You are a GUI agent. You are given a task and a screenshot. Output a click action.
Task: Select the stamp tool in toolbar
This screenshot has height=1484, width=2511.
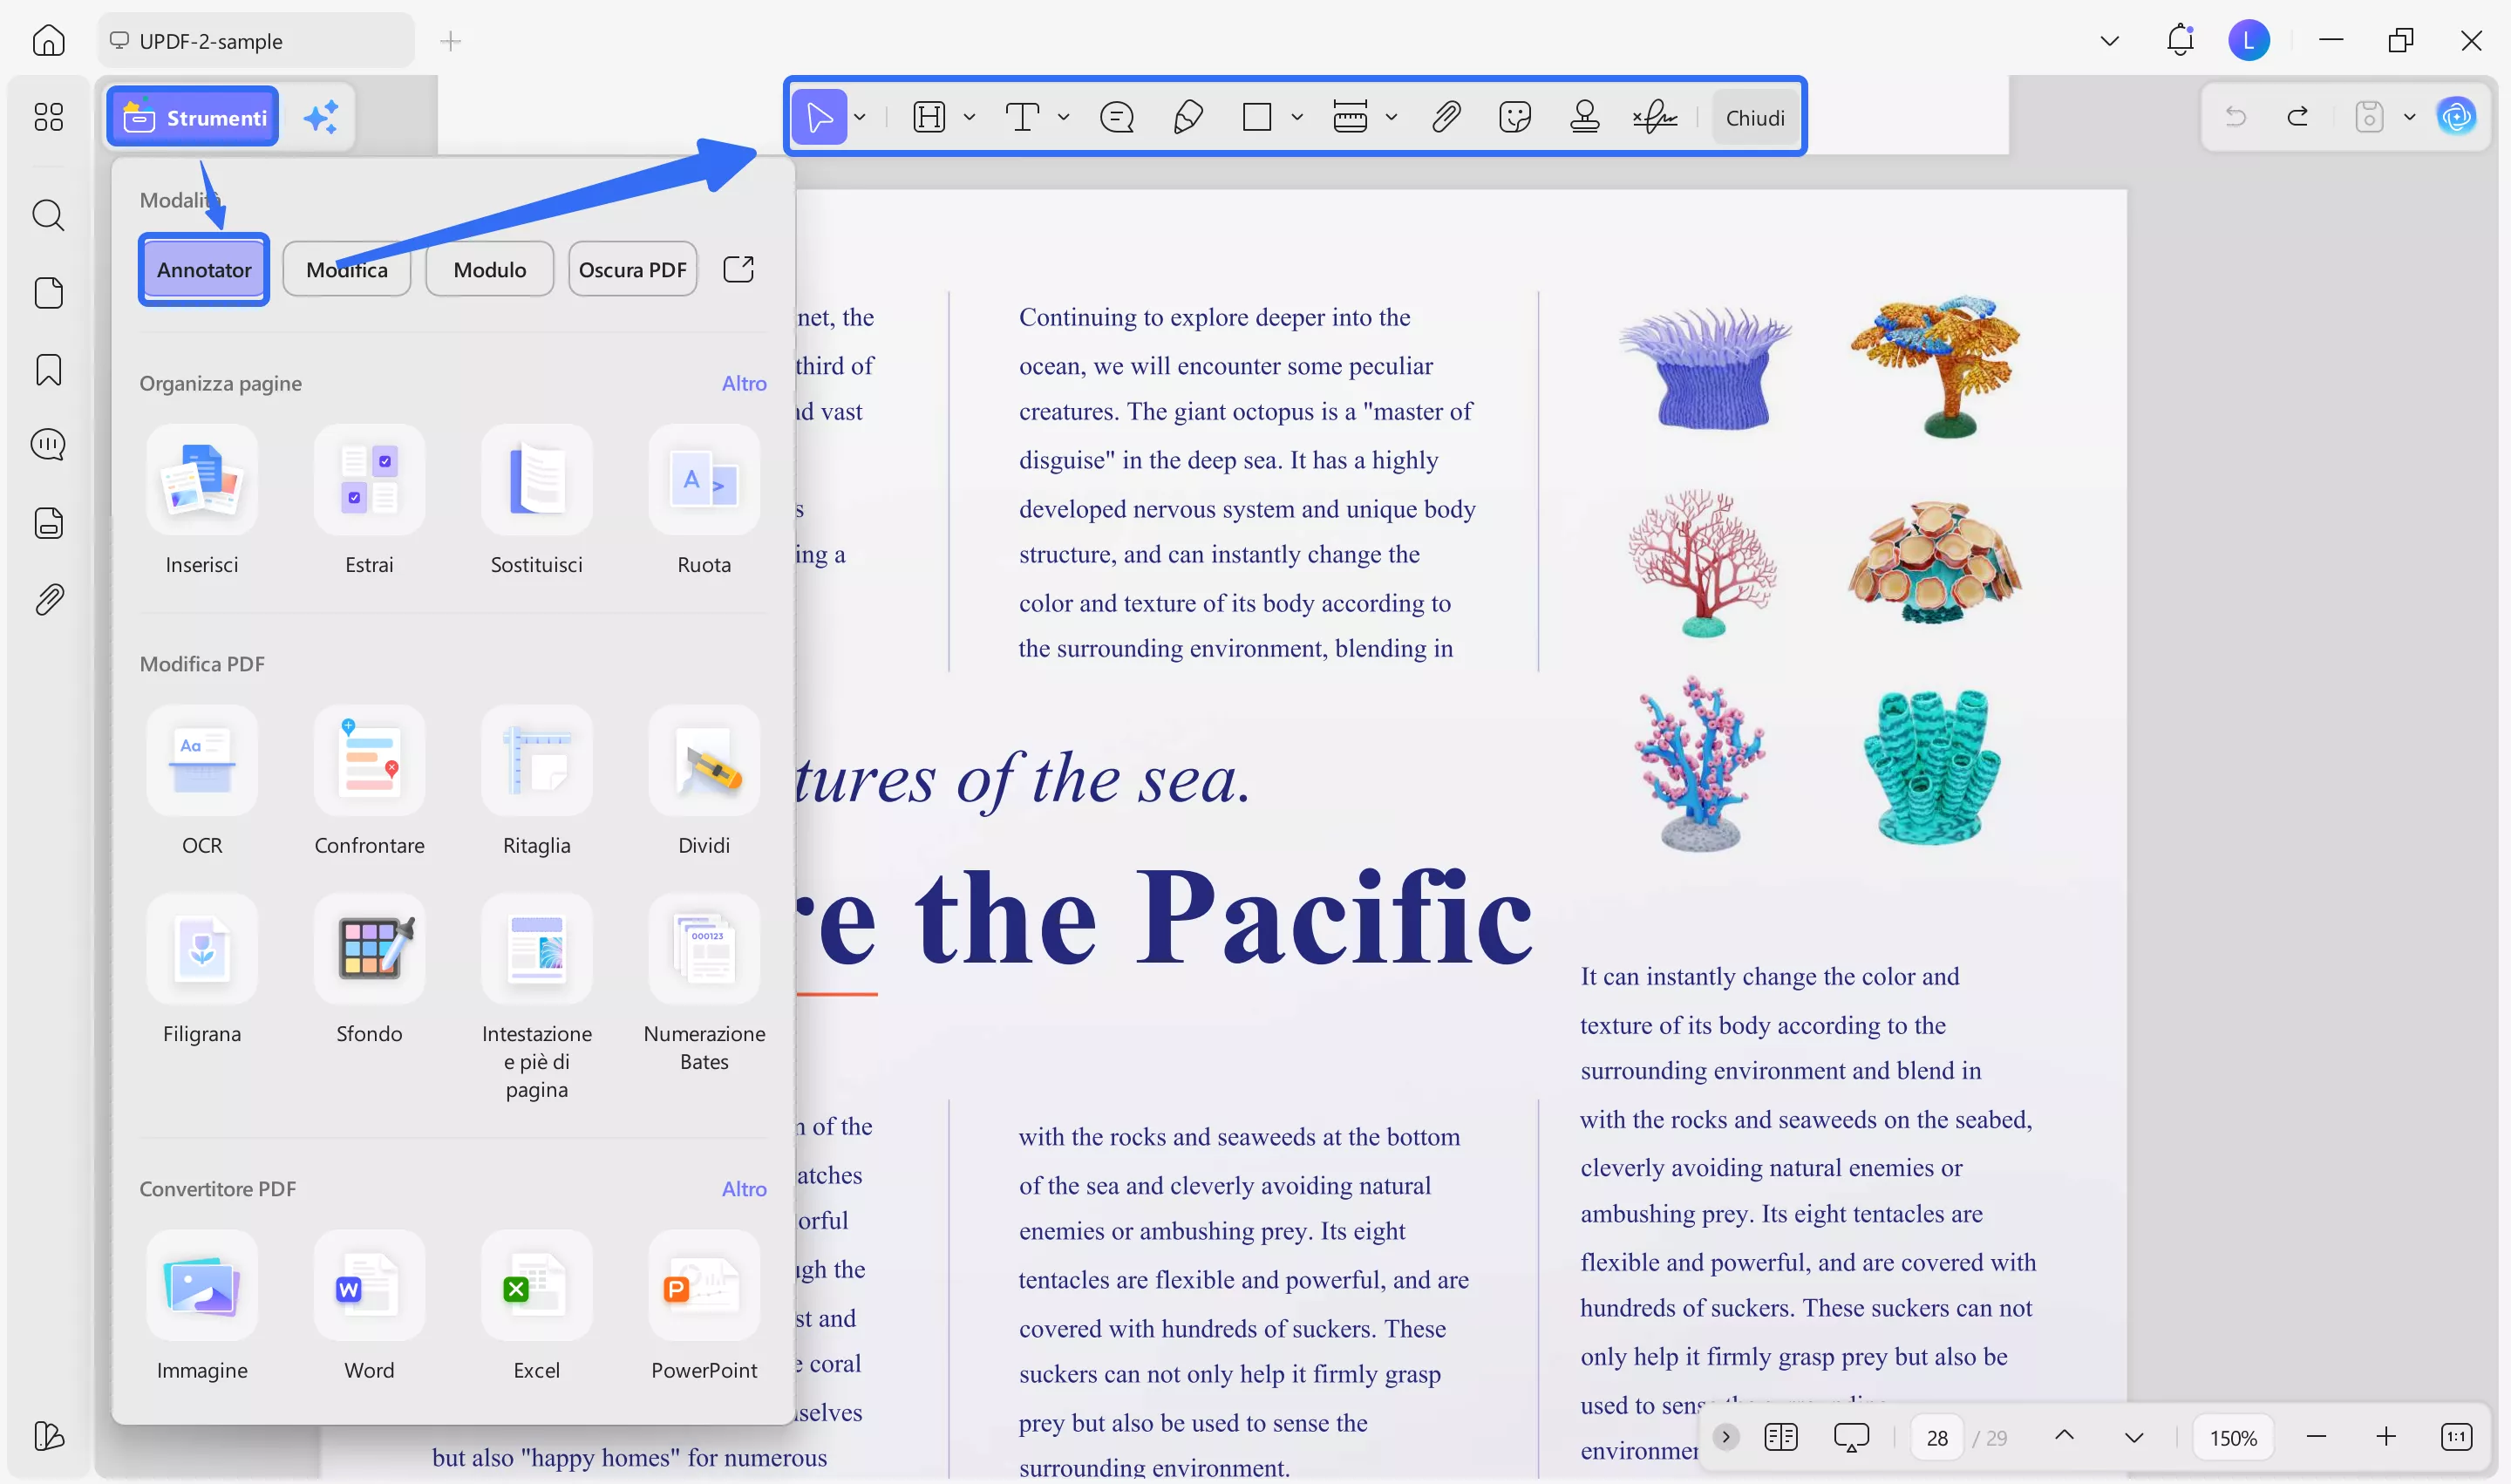1584,118
